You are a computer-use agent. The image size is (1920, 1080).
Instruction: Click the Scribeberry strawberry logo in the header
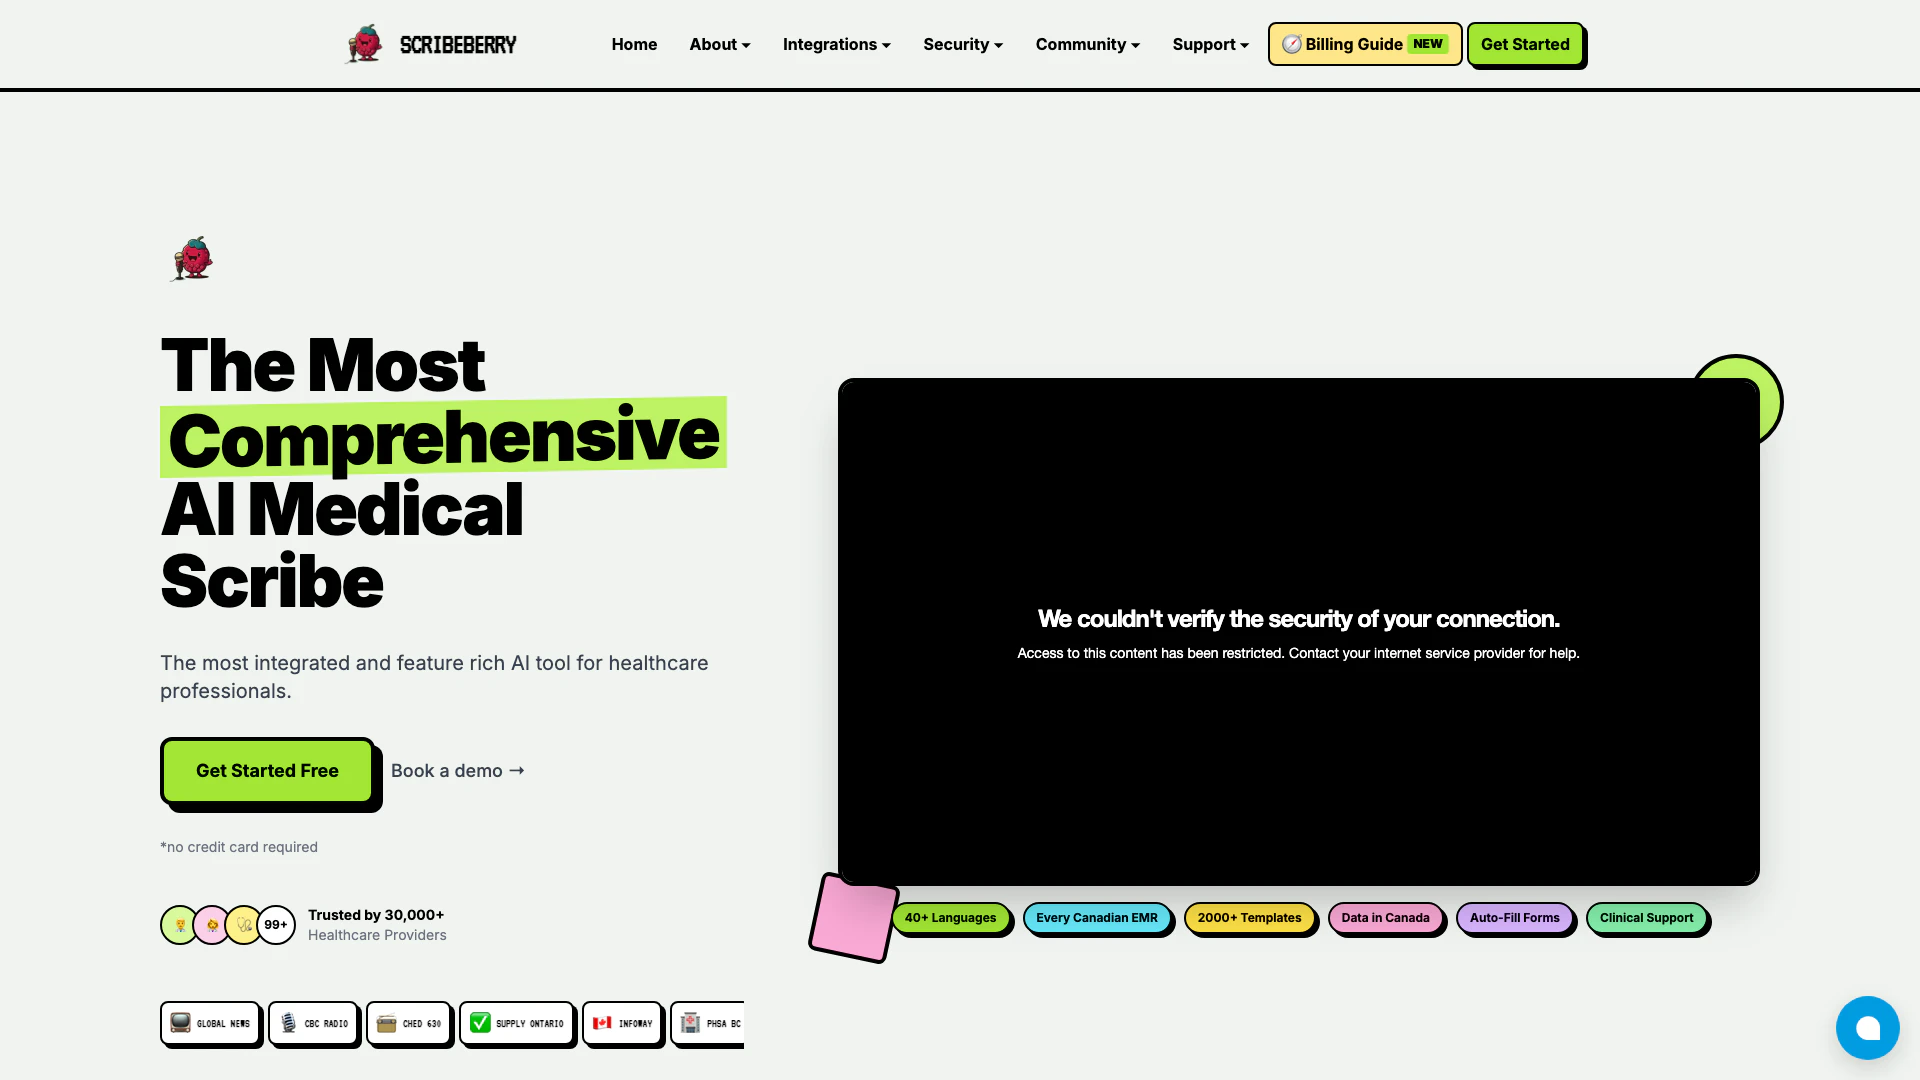[365, 43]
